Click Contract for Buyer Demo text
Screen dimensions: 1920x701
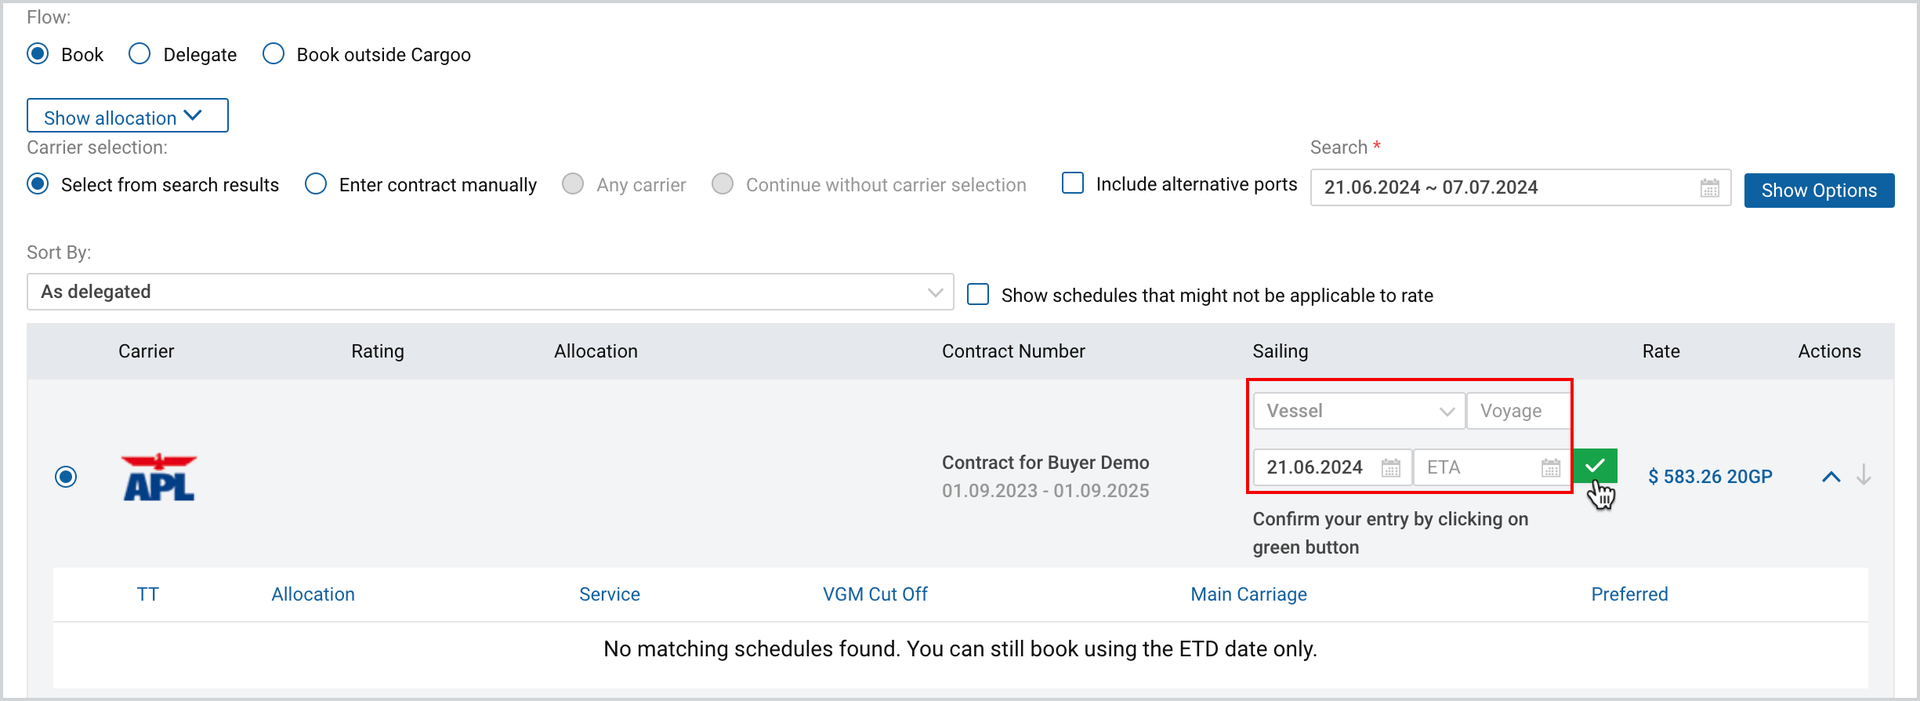1045,462
